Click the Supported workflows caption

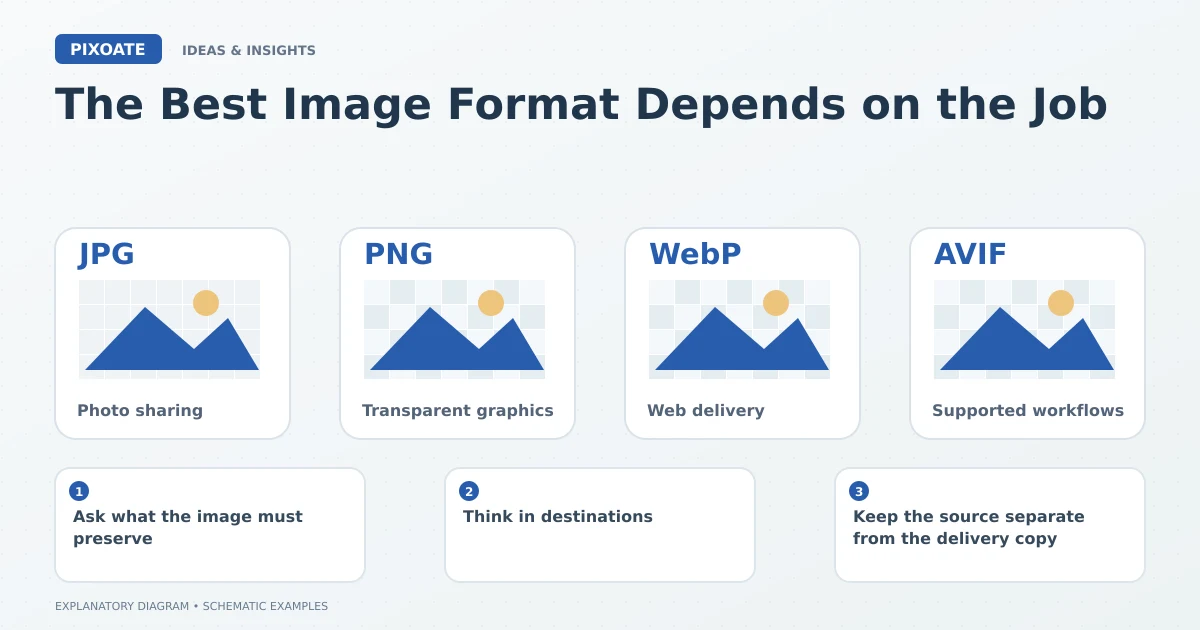point(1027,410)
